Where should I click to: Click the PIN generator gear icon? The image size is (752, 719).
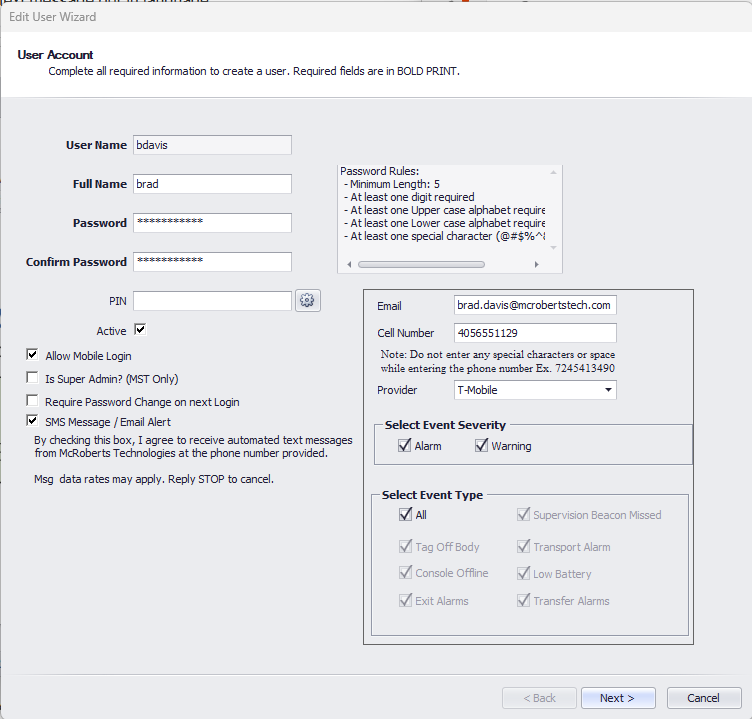[307, 300]
